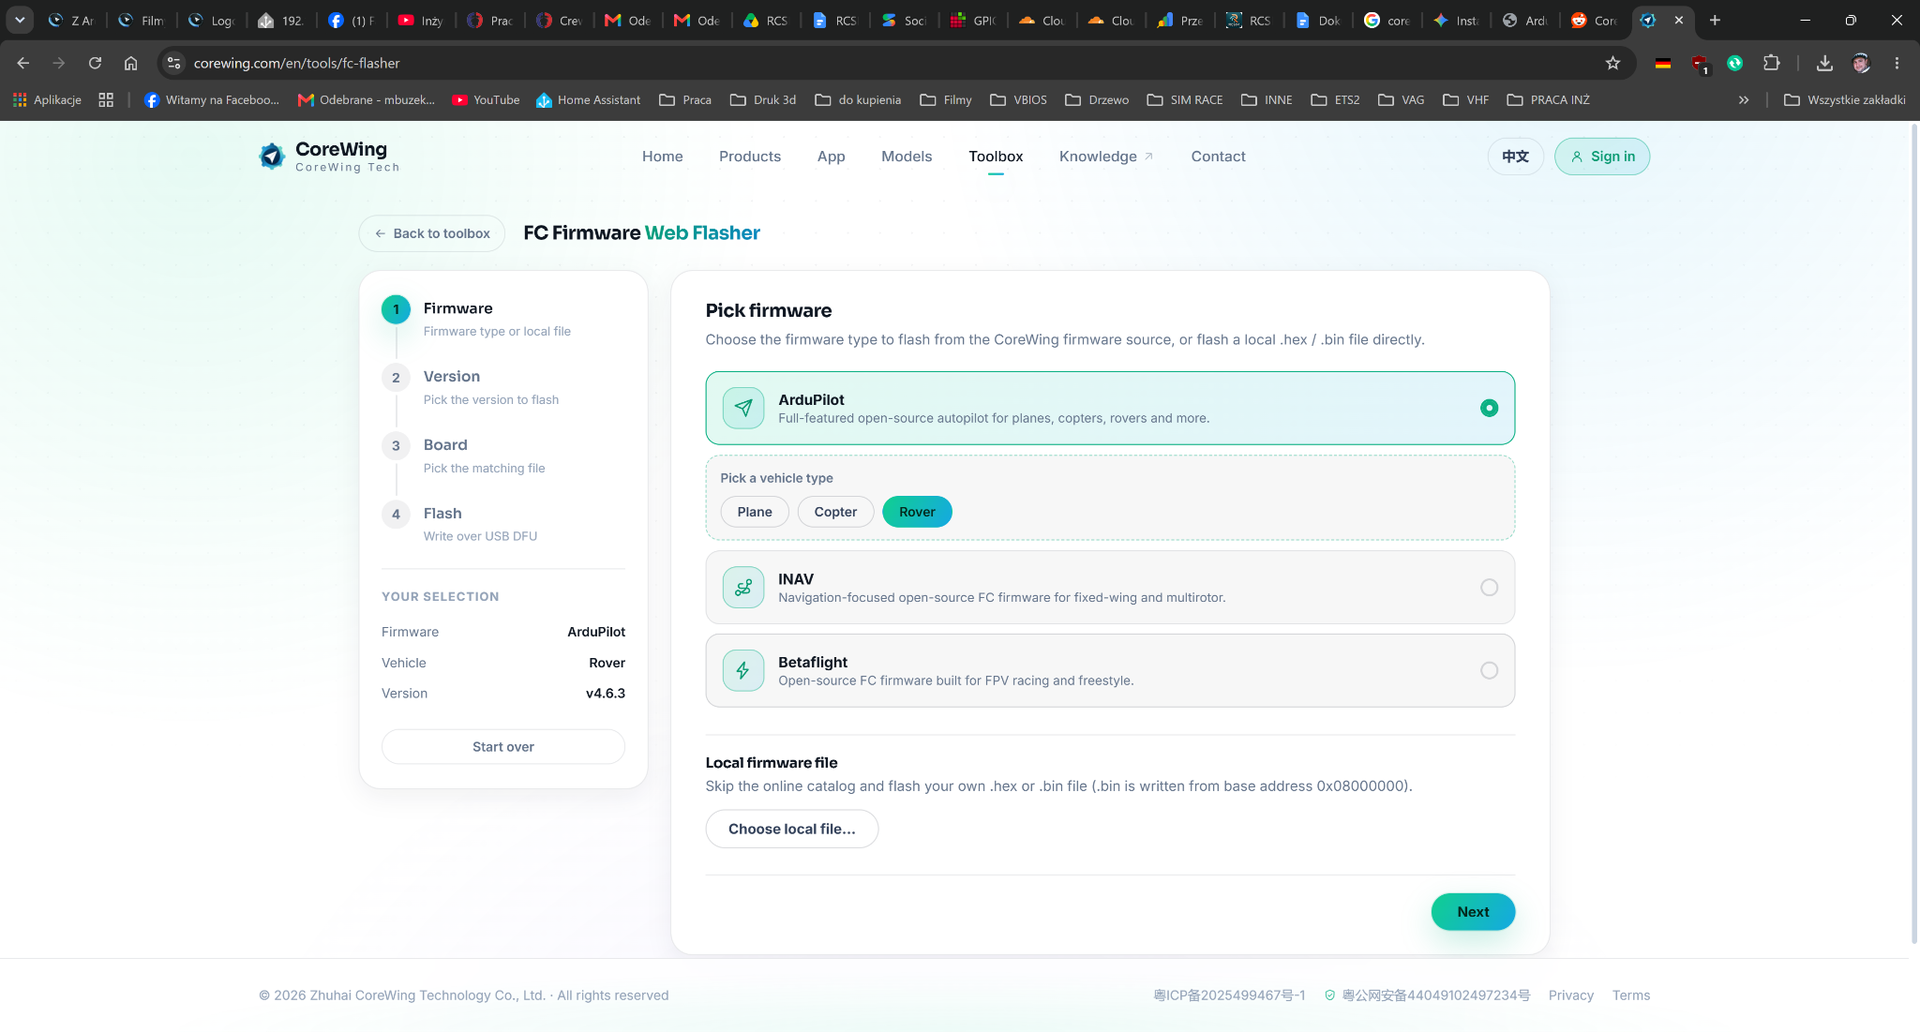Image resolution: width=1920 pixels, height=1032 pixels.
Task: Open the Contact nav item
Action: [x=1218, y=156]
